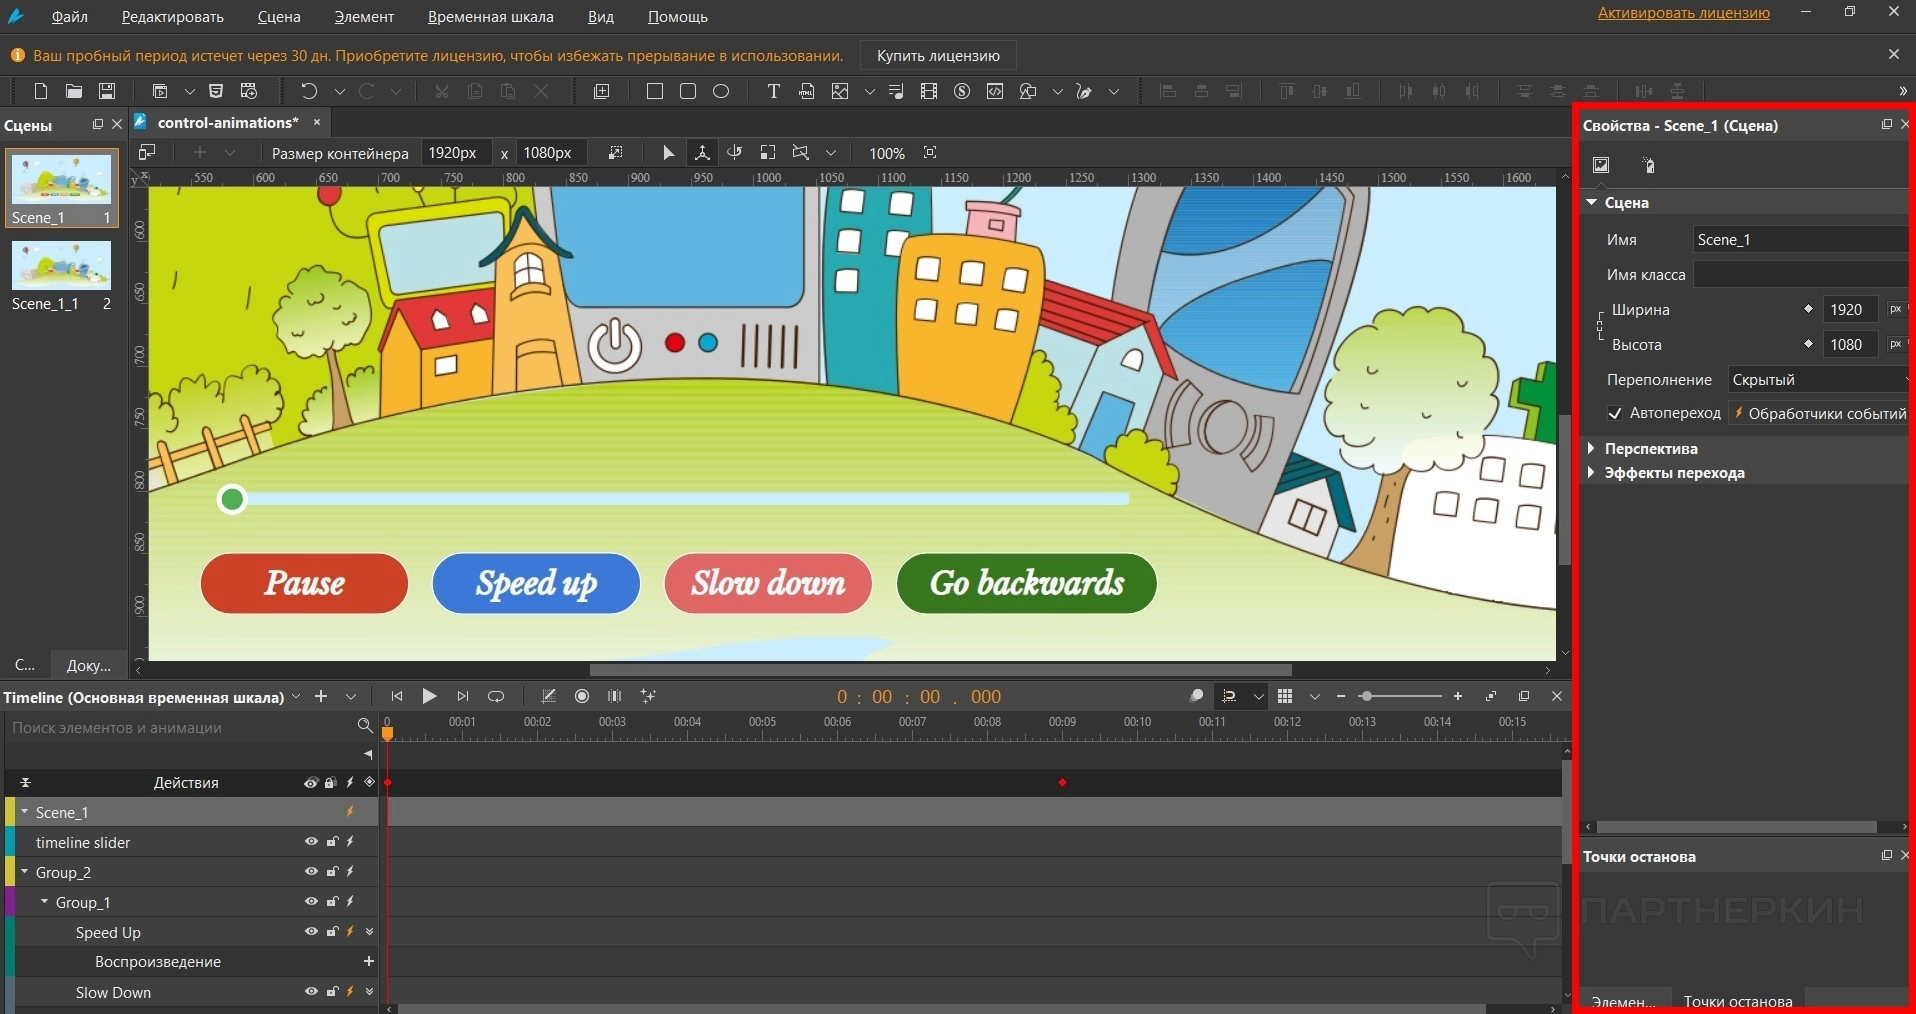Select the Rectangle shape tool
This screenshot has width=1916, height=1014.
click(x=655, y=91)
